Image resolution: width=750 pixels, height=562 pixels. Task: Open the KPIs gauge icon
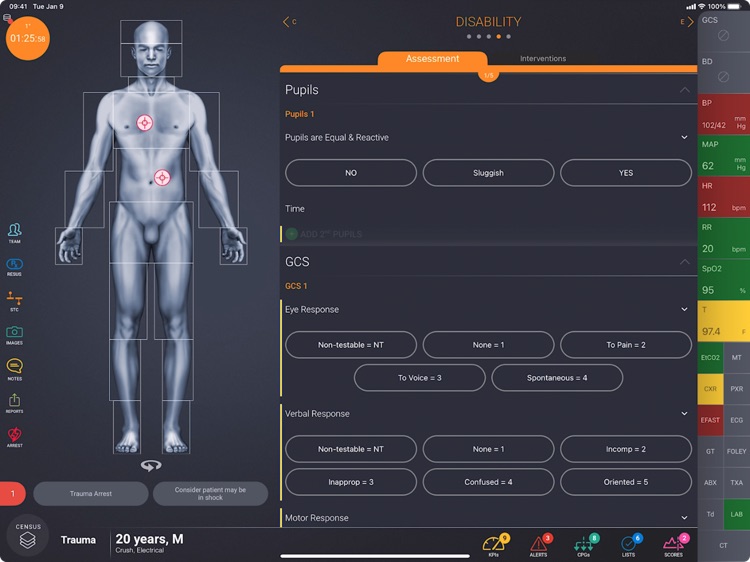pyautogui.click(x=495, y=545)
